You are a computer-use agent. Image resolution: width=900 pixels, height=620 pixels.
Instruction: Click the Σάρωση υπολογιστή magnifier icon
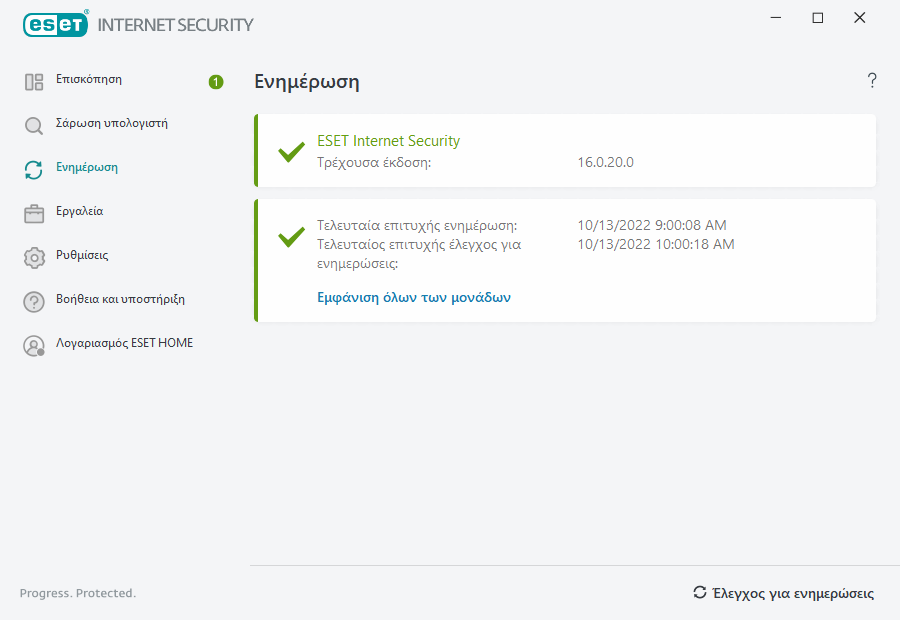34,126
